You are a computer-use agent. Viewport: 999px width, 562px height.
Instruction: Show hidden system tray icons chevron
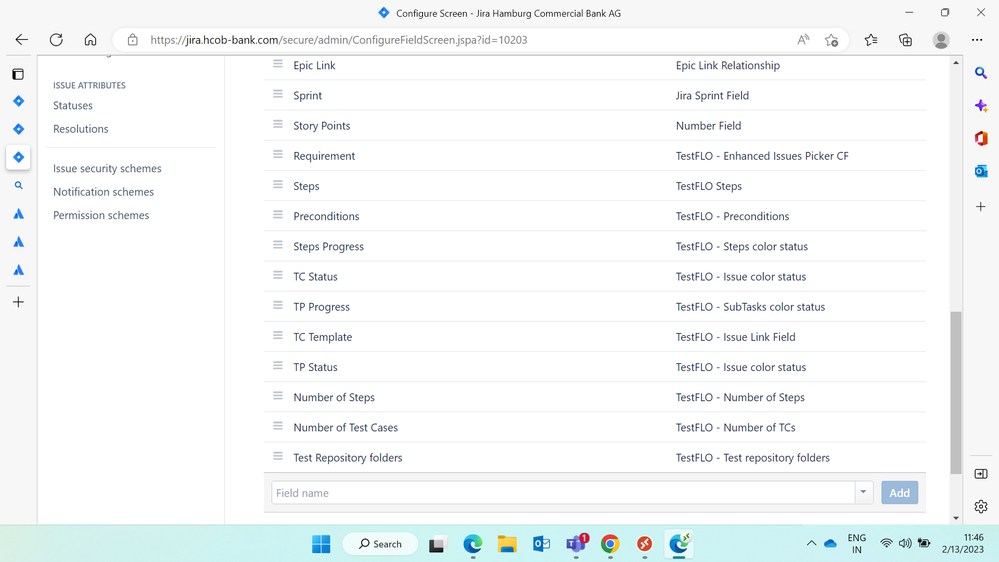point(811,544)
